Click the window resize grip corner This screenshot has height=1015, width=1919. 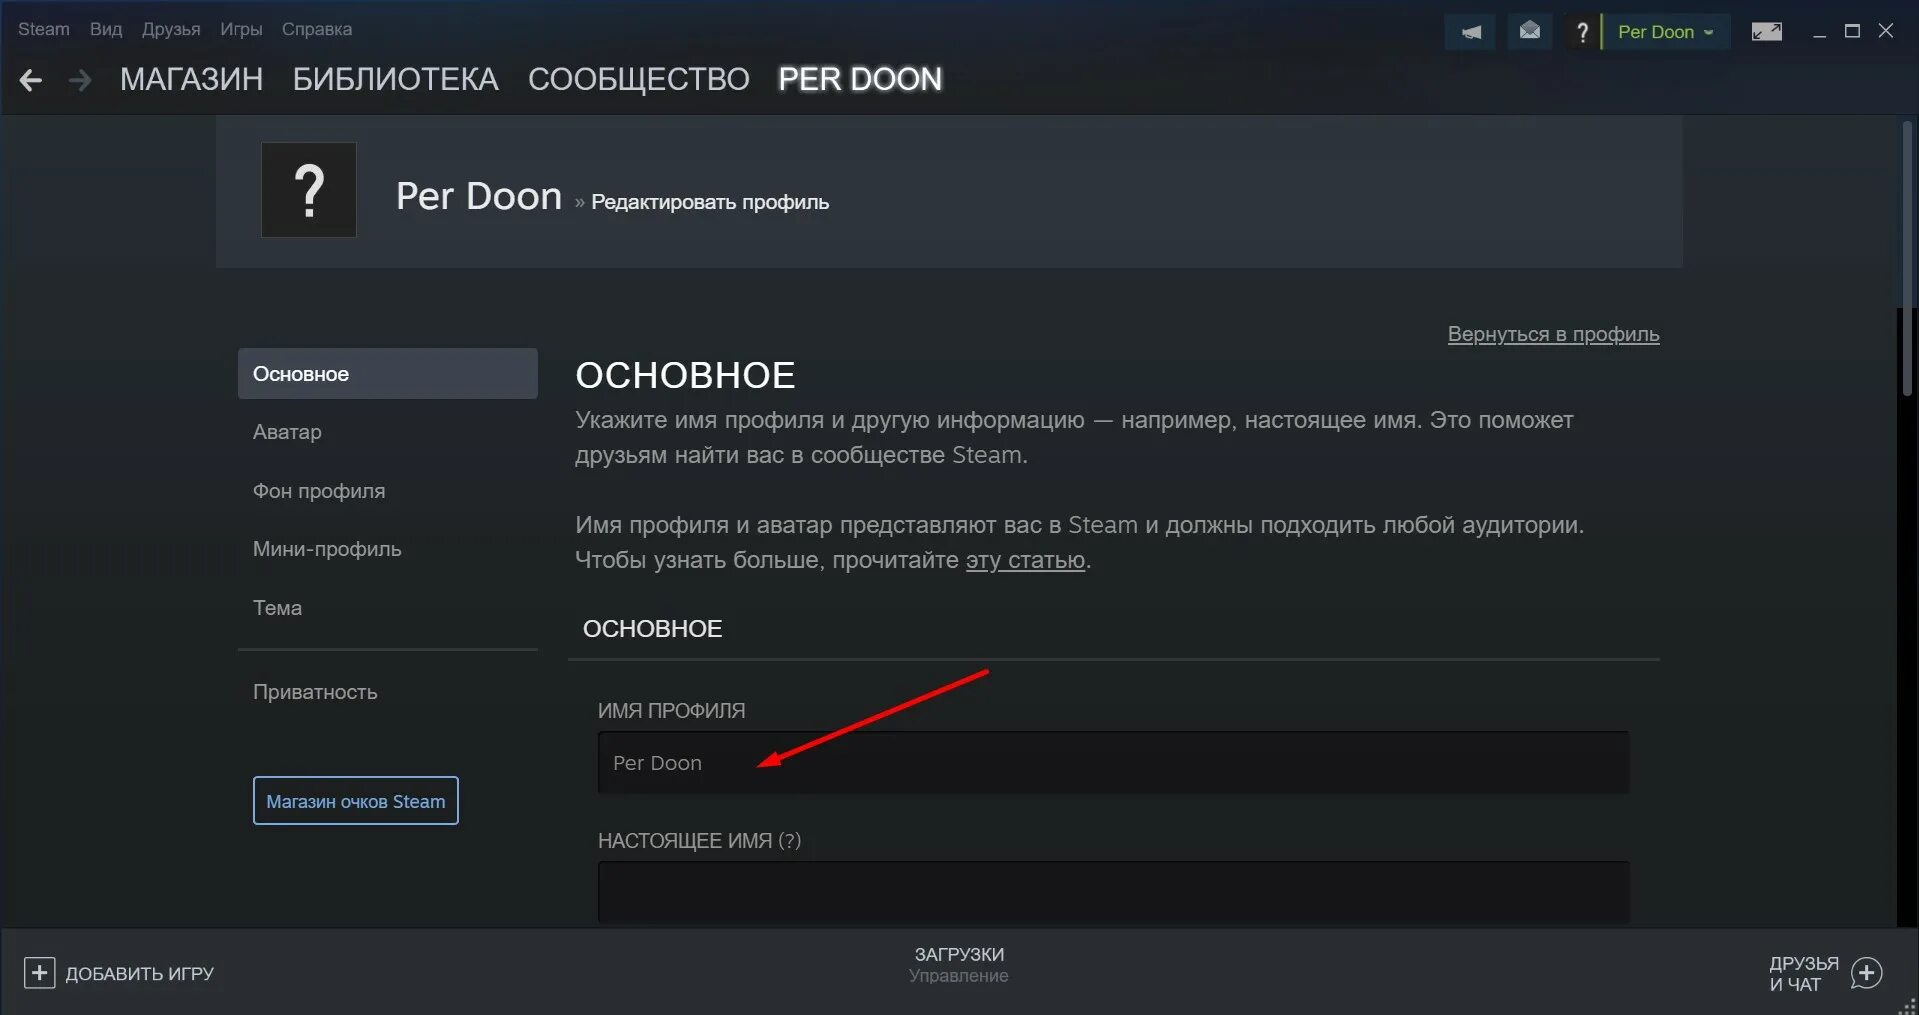click(x=1908, y=1005)
